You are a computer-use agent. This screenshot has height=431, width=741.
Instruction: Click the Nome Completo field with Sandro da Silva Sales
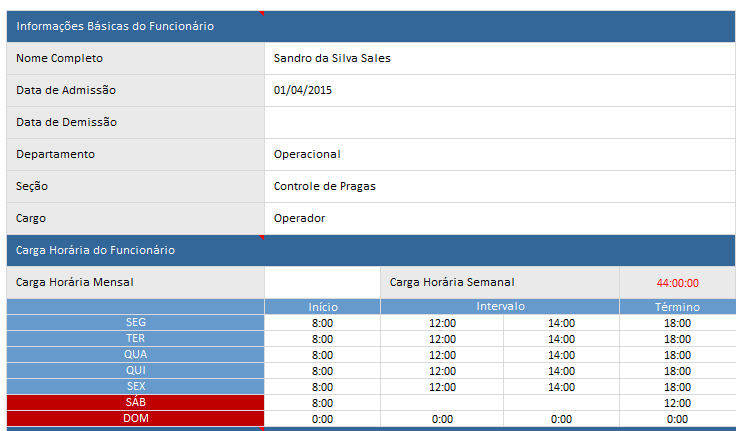(499, 58)
